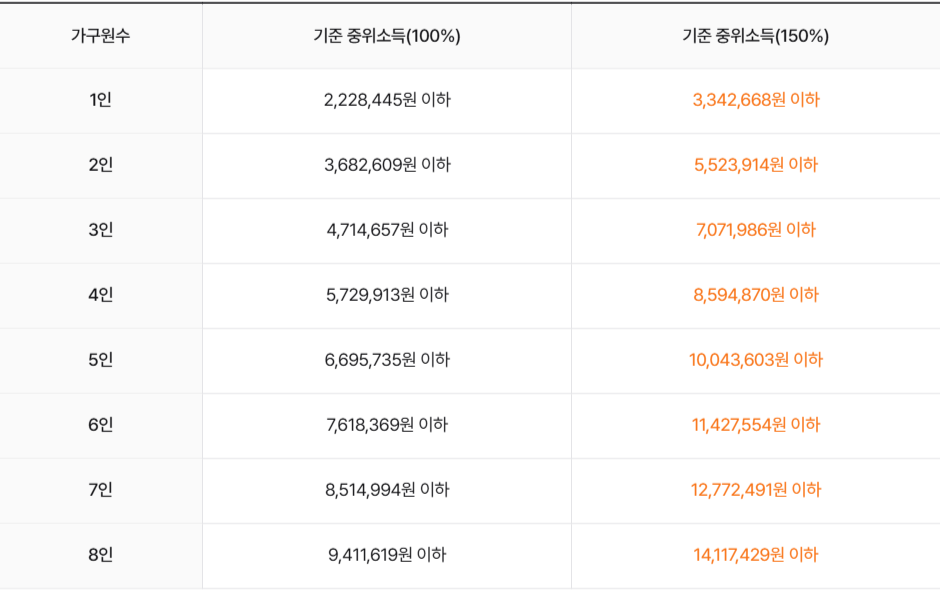The width and height of the screenshot is (940, 593).
Task: Select the 5,729,913원 이하 cell
Action: [x=387, y=295]
